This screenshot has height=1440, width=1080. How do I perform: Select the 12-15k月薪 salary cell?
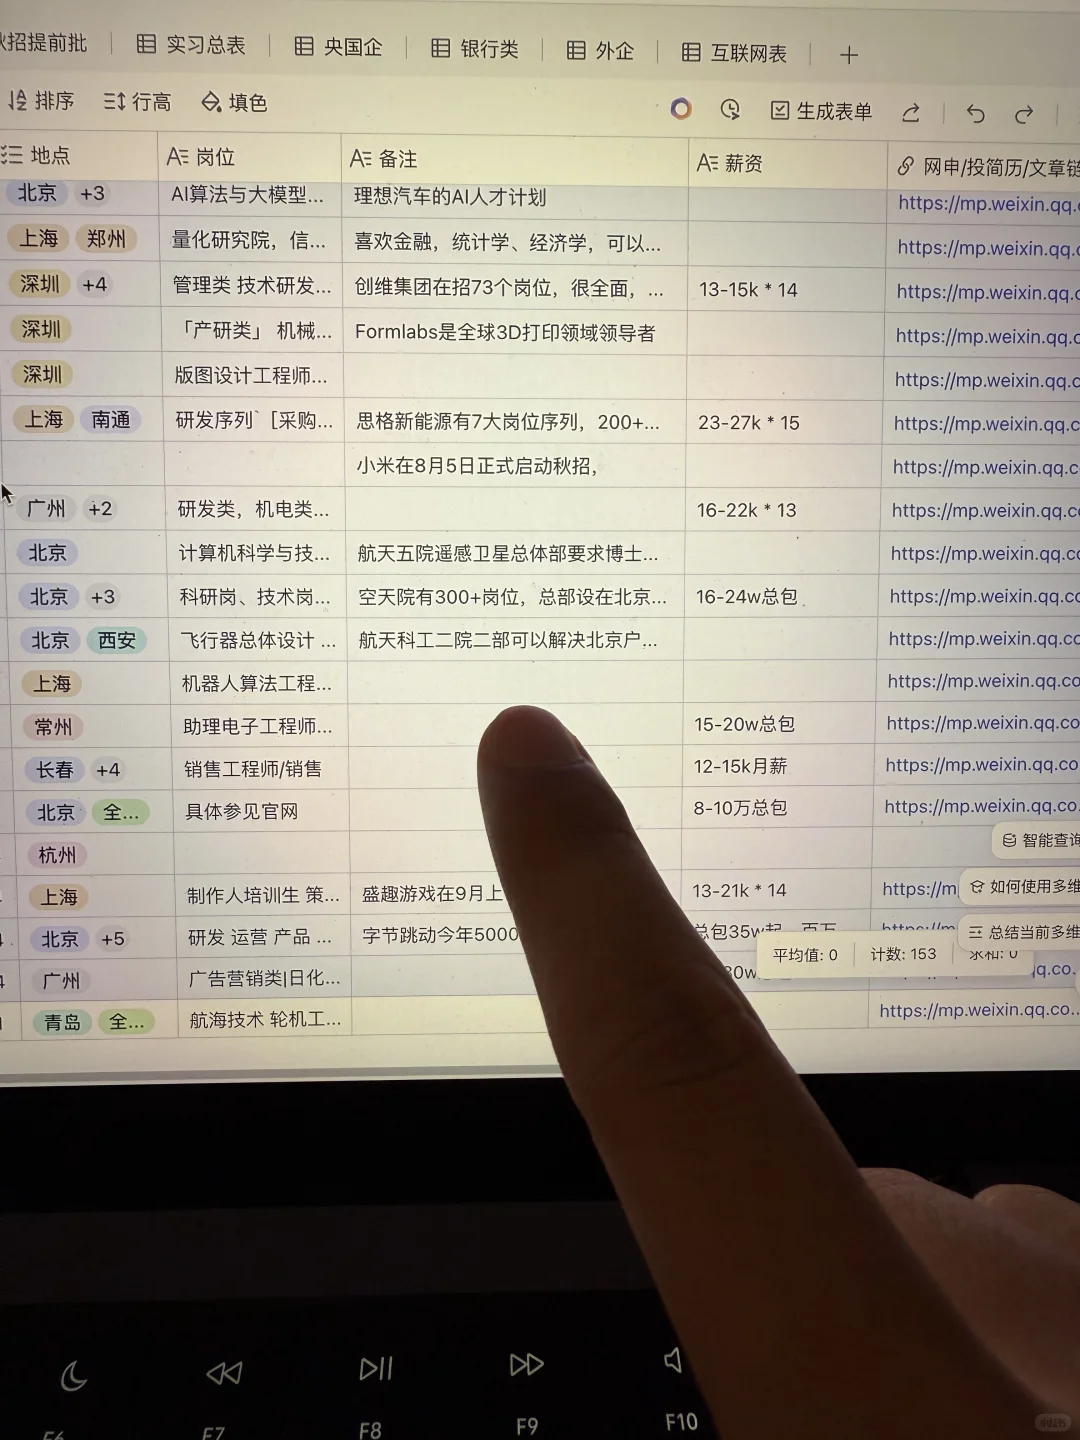(x=778, y=765)
